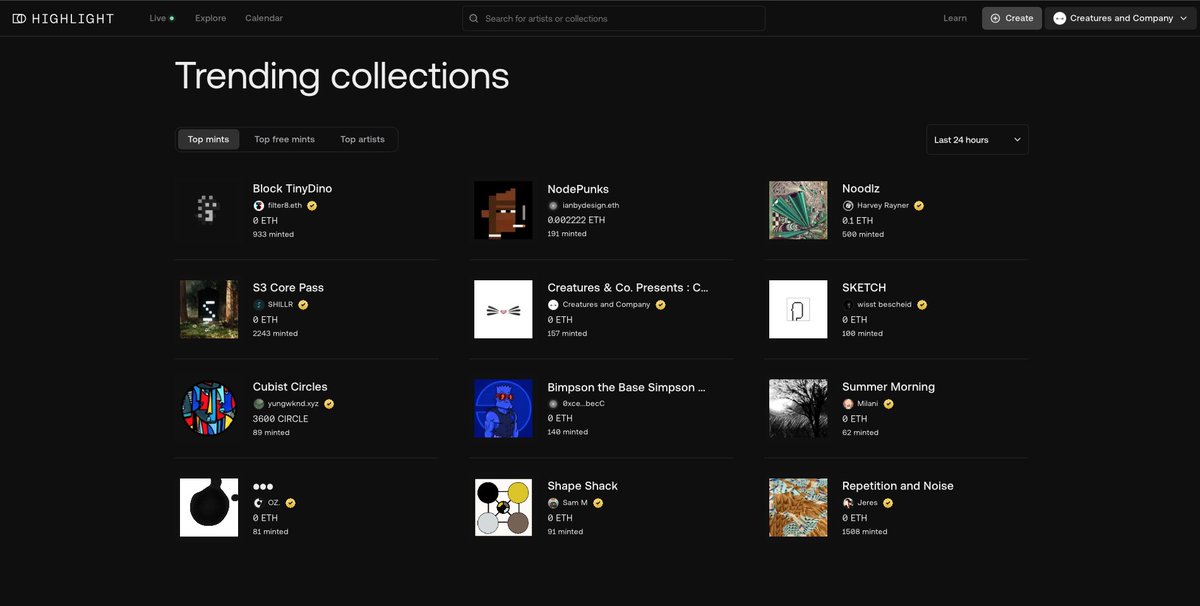
Task: Open the Cubist Circles thumbnail
Action: [x=209, y=408]
